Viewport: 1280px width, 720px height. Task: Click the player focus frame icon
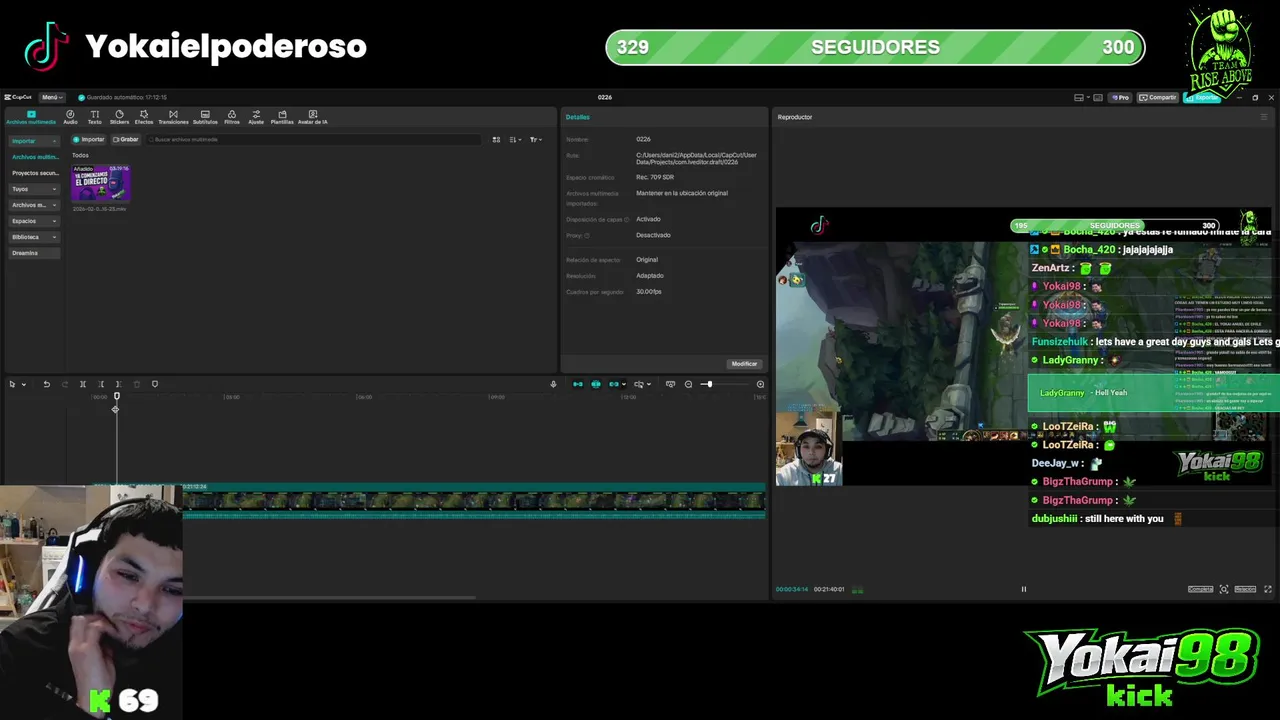(1224, 589)
